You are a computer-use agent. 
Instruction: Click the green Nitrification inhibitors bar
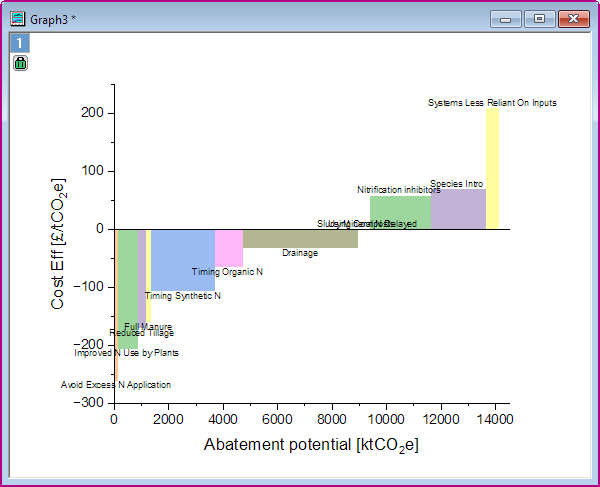(x=401, y=212)
